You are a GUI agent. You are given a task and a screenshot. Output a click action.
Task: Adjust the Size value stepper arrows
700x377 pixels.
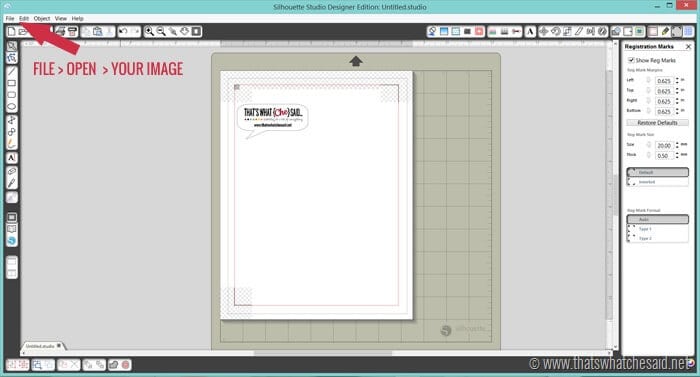coord(677,145)
